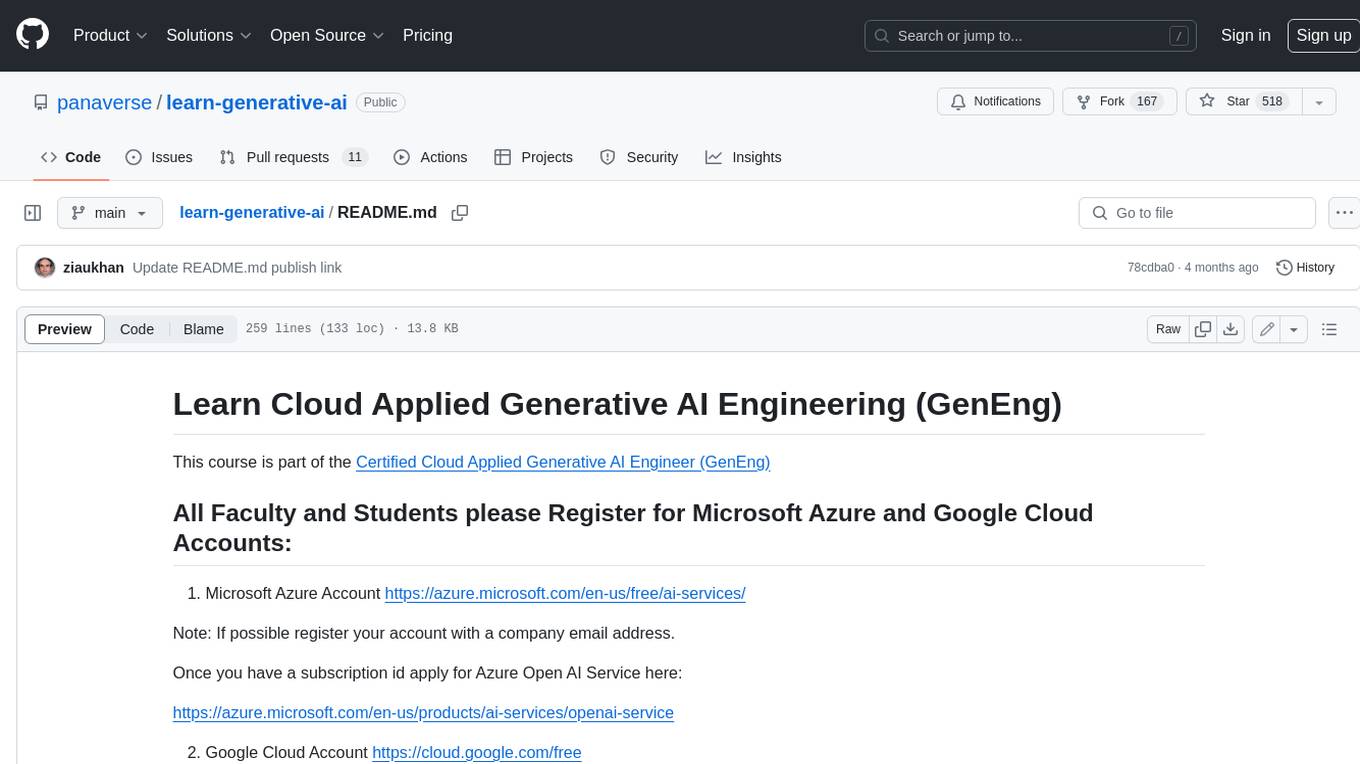The image size is (1360, 764).
Task: Open more file options ellipsis menu
Action: click(1344, 213)
